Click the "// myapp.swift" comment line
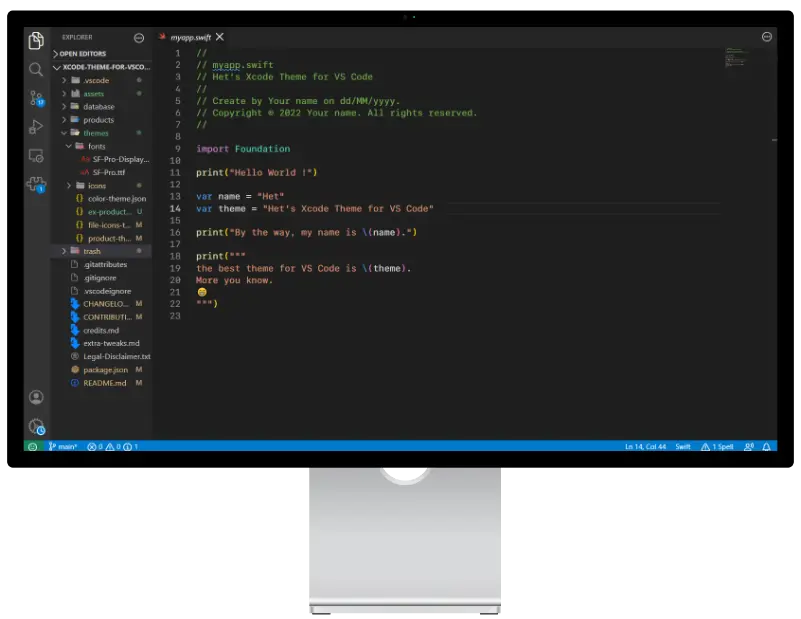Screen dimensions: 801x619 (235, 65)
